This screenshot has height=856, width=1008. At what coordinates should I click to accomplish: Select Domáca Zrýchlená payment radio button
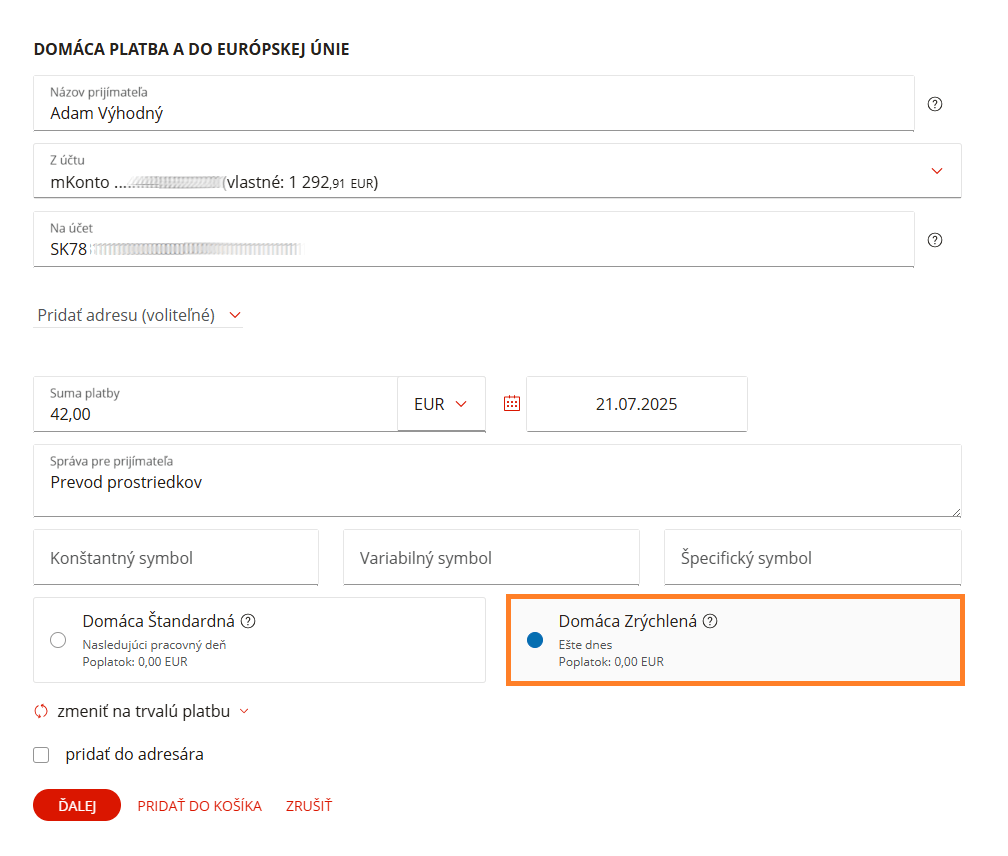coord(534,640)
